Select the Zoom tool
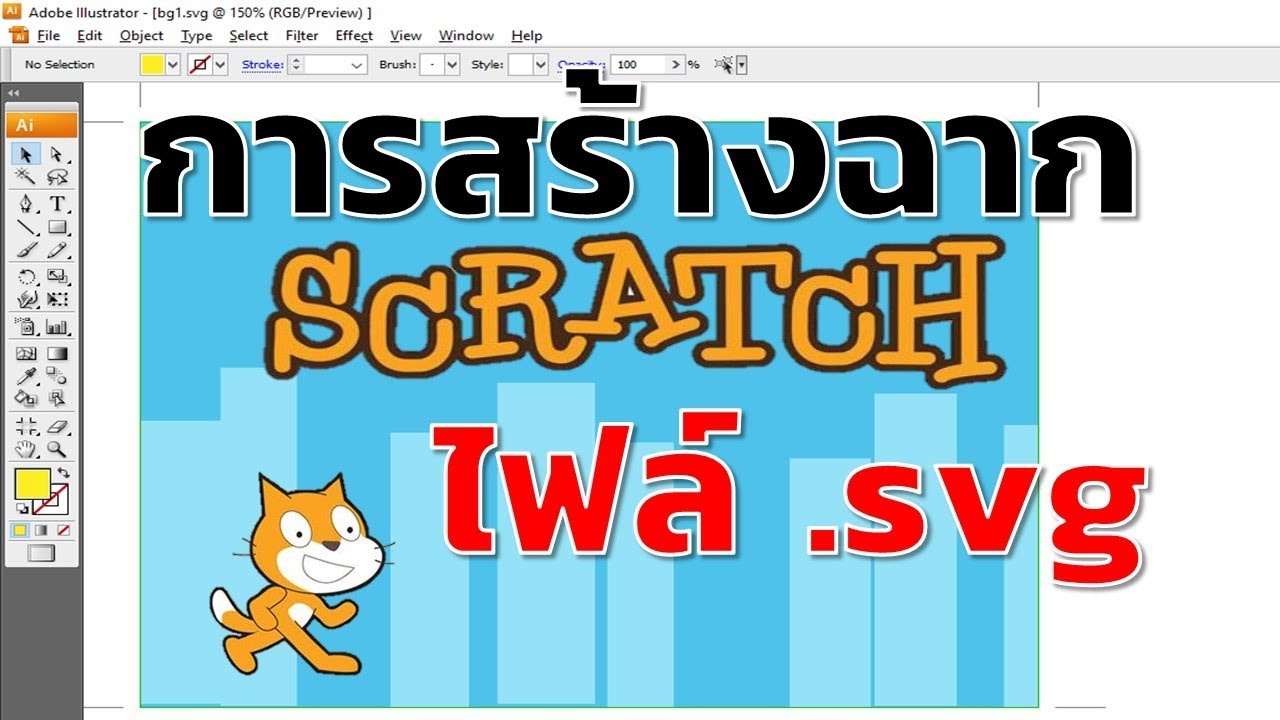 [x=57, y=449]
